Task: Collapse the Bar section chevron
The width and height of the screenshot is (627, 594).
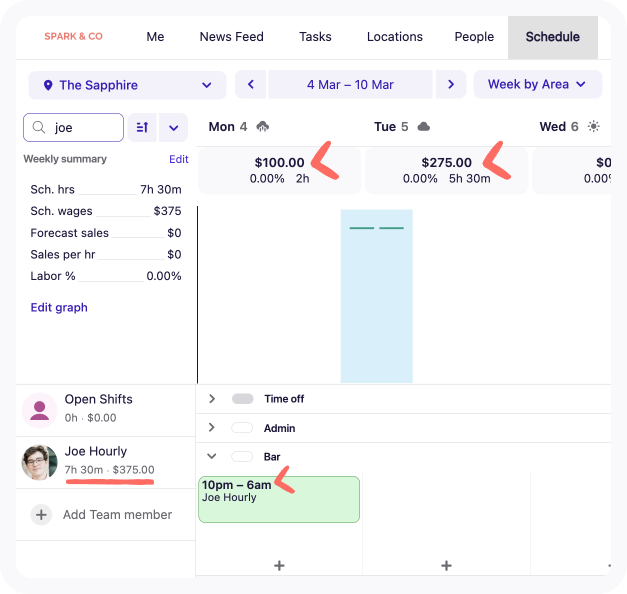Action: tap(212, 457)
